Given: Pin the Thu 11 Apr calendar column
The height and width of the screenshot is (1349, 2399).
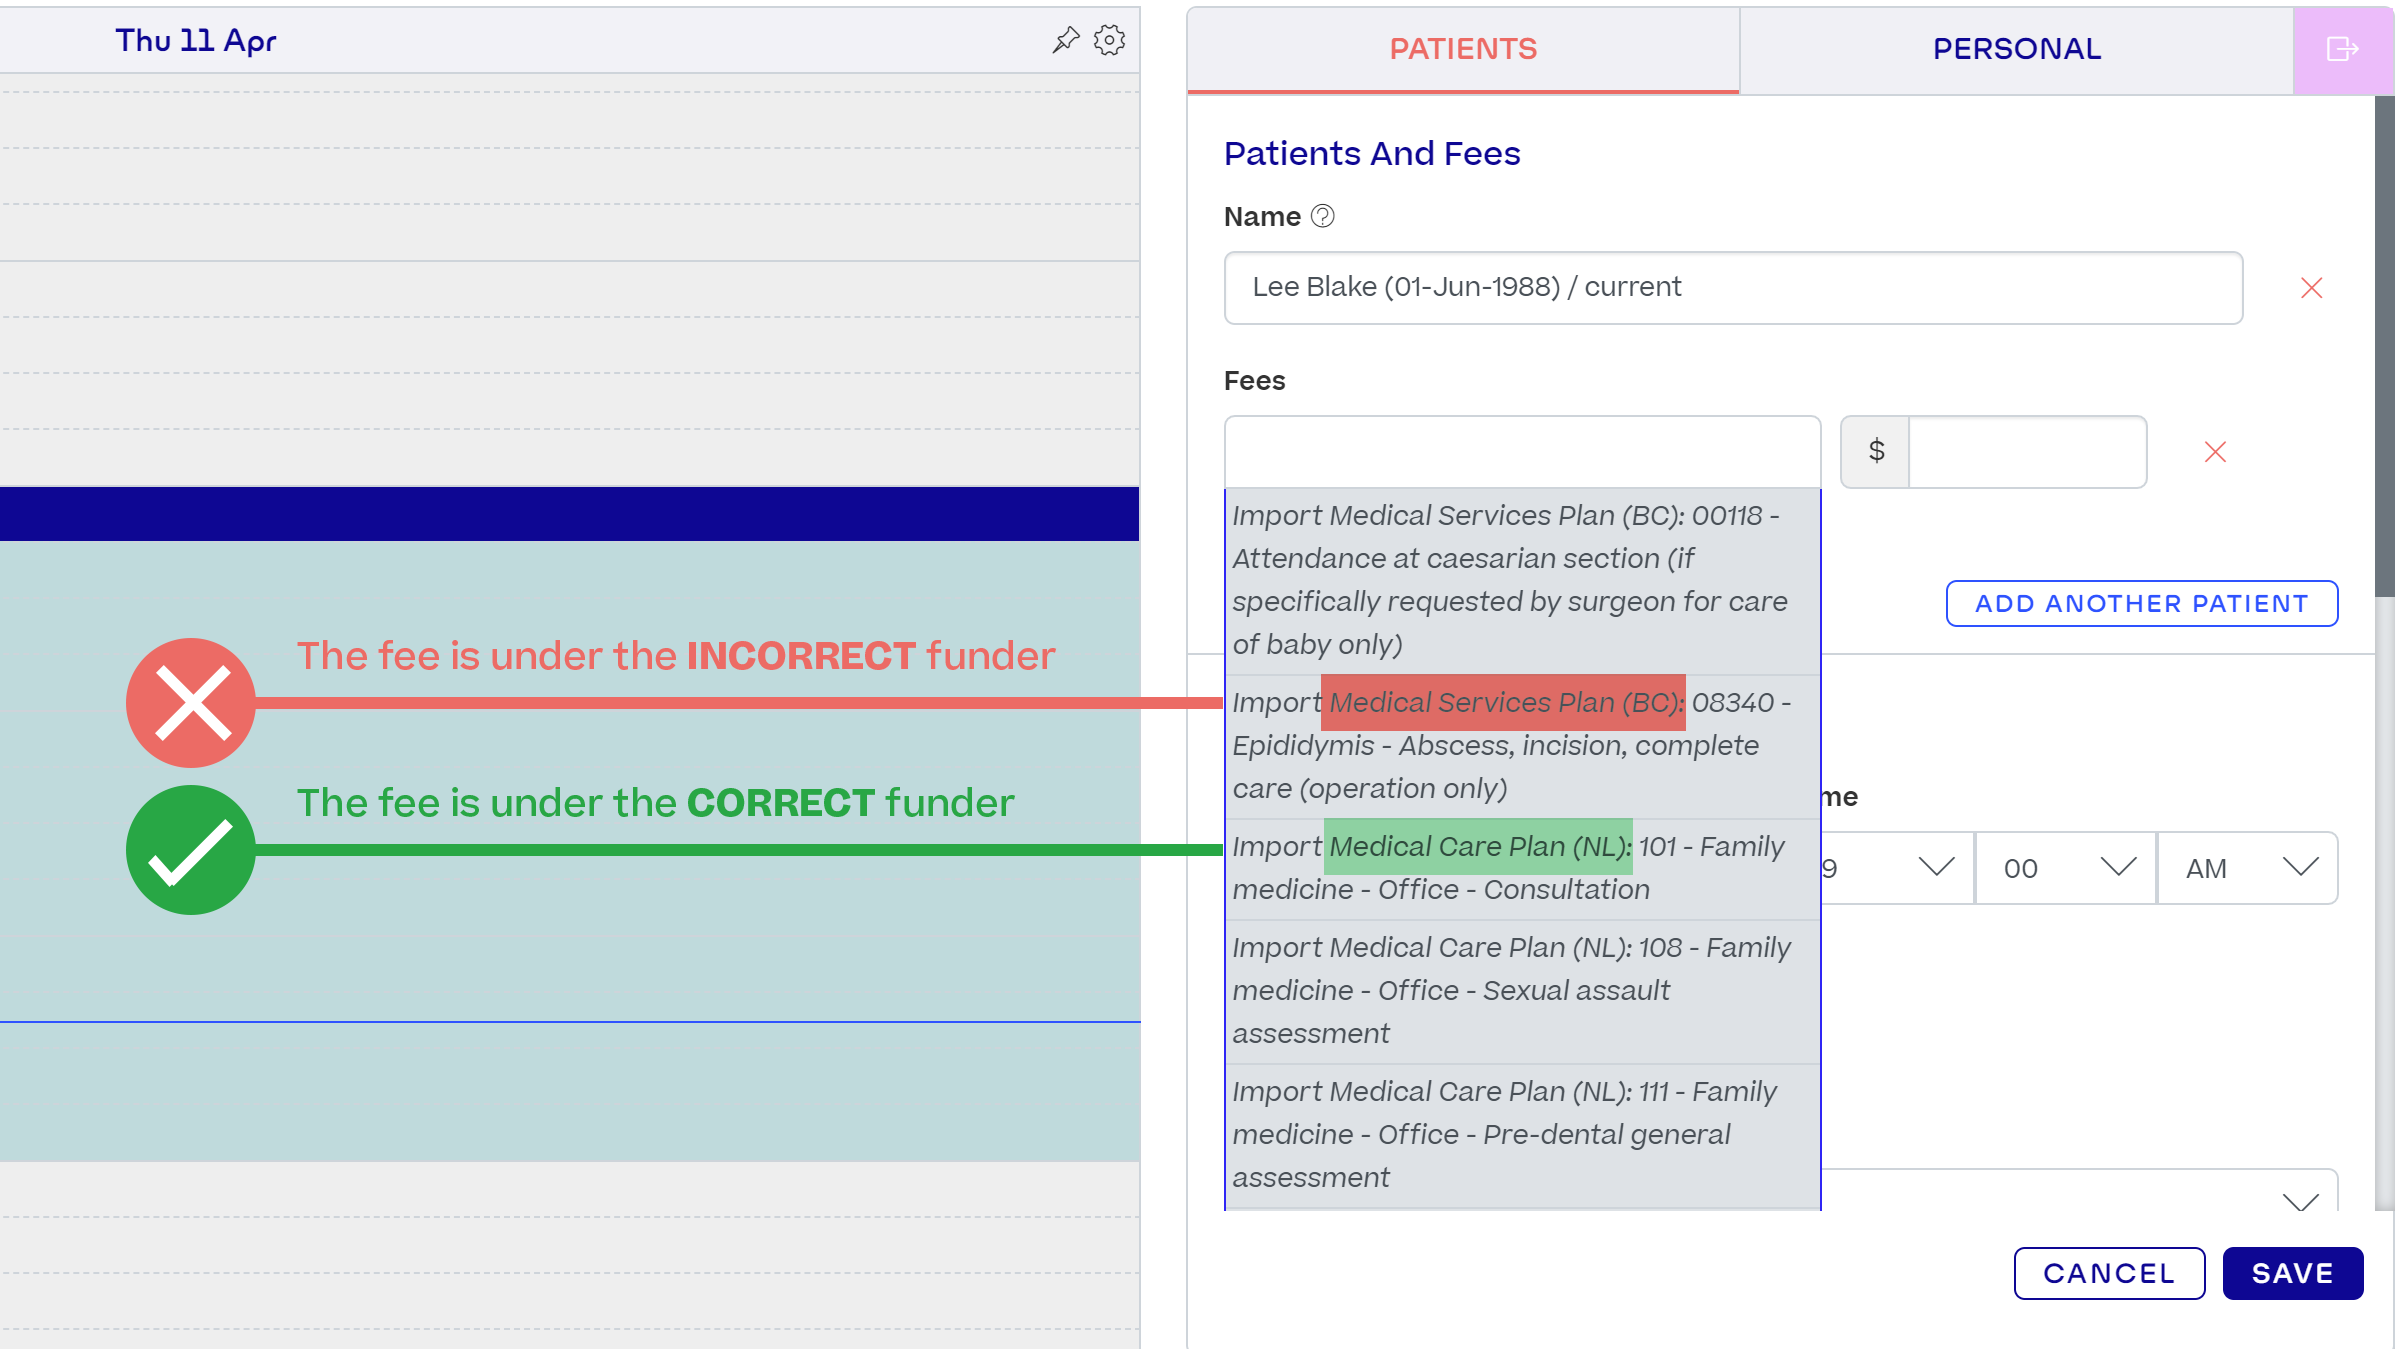Looking at the screenshot, I should 1066,40.
